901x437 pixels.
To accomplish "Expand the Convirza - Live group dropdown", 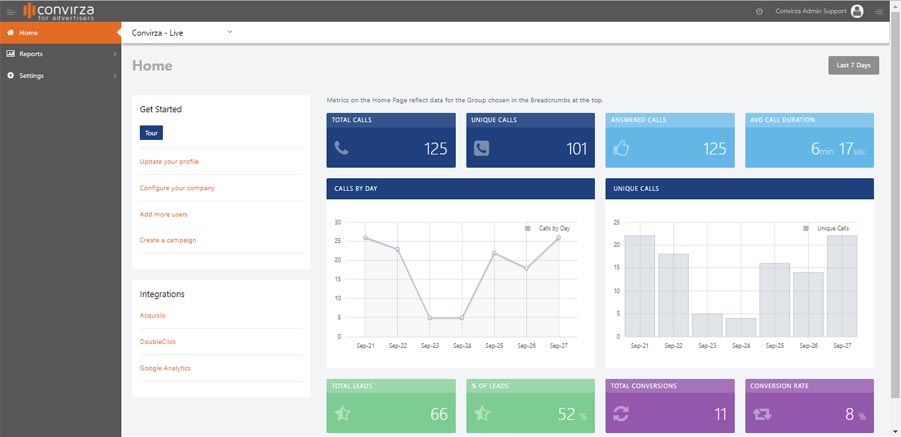I will pyautogui.click(x=229, y=32).
